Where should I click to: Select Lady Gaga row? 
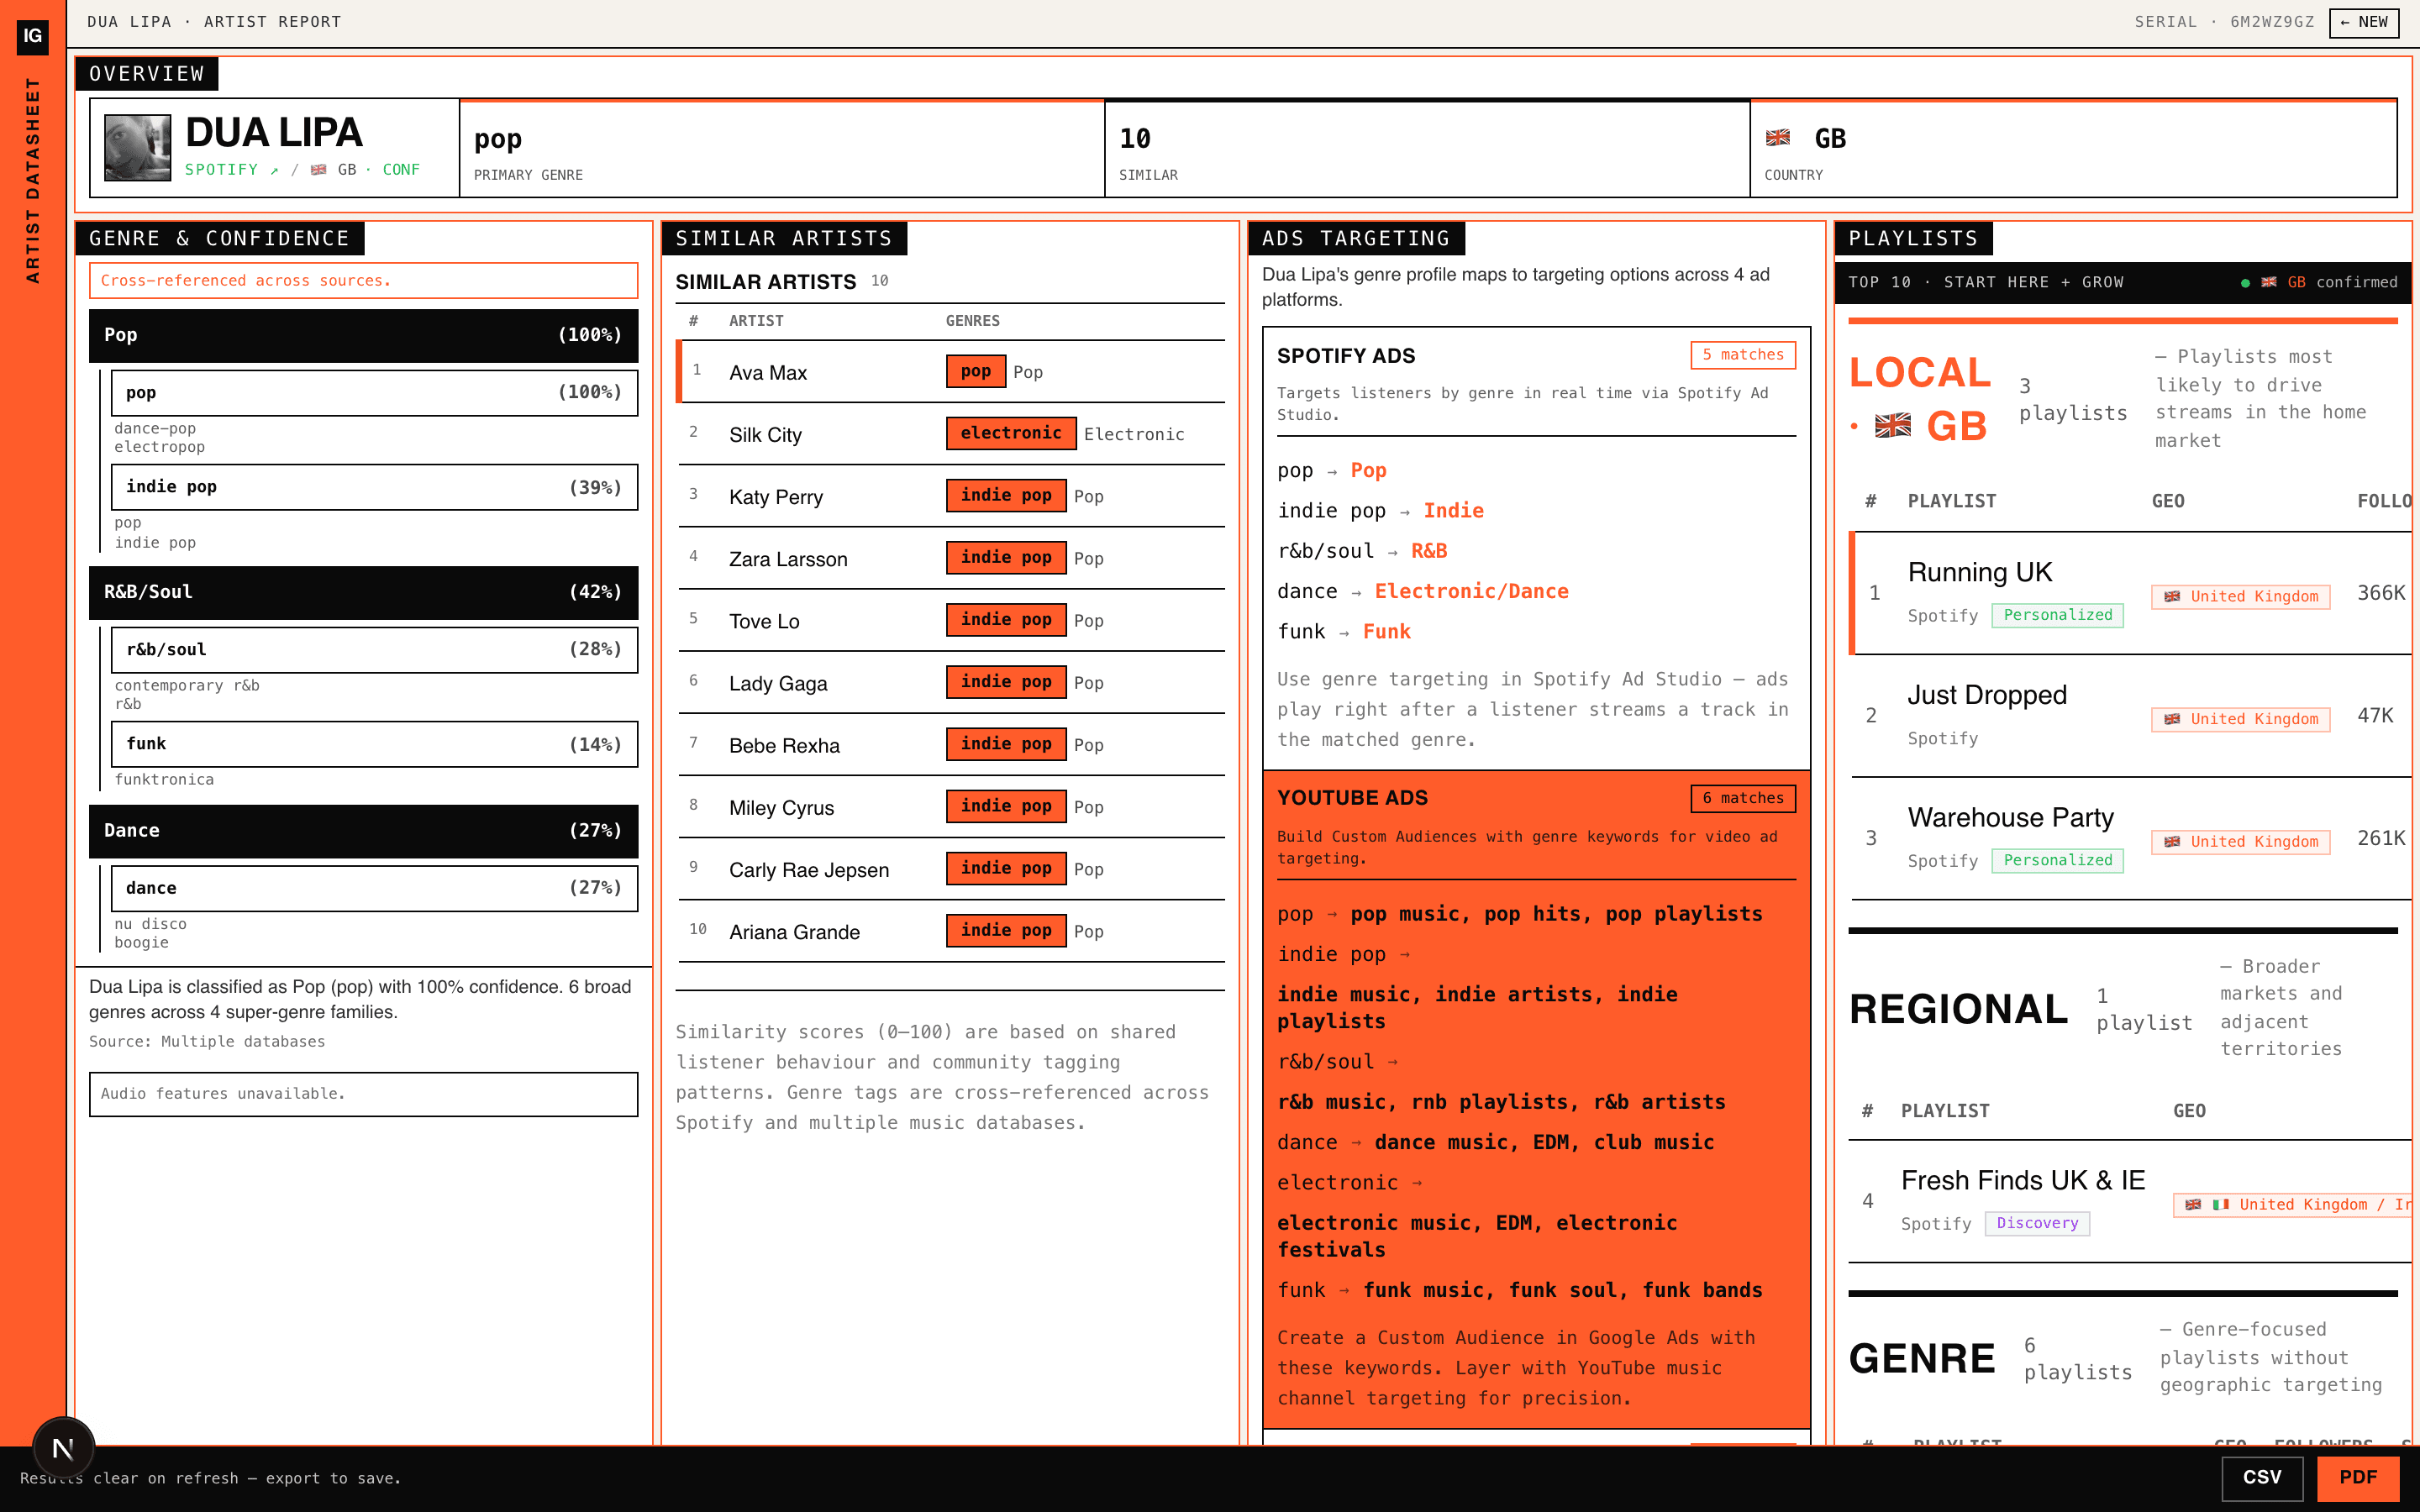coord(951,683)
